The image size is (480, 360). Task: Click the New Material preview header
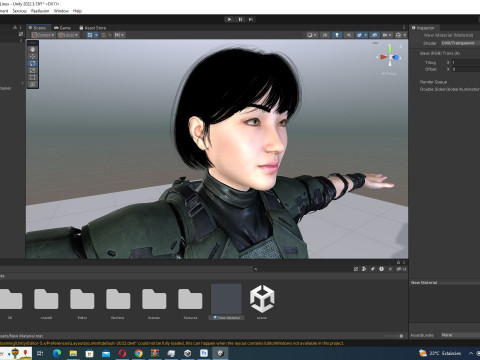coord(445,282)
